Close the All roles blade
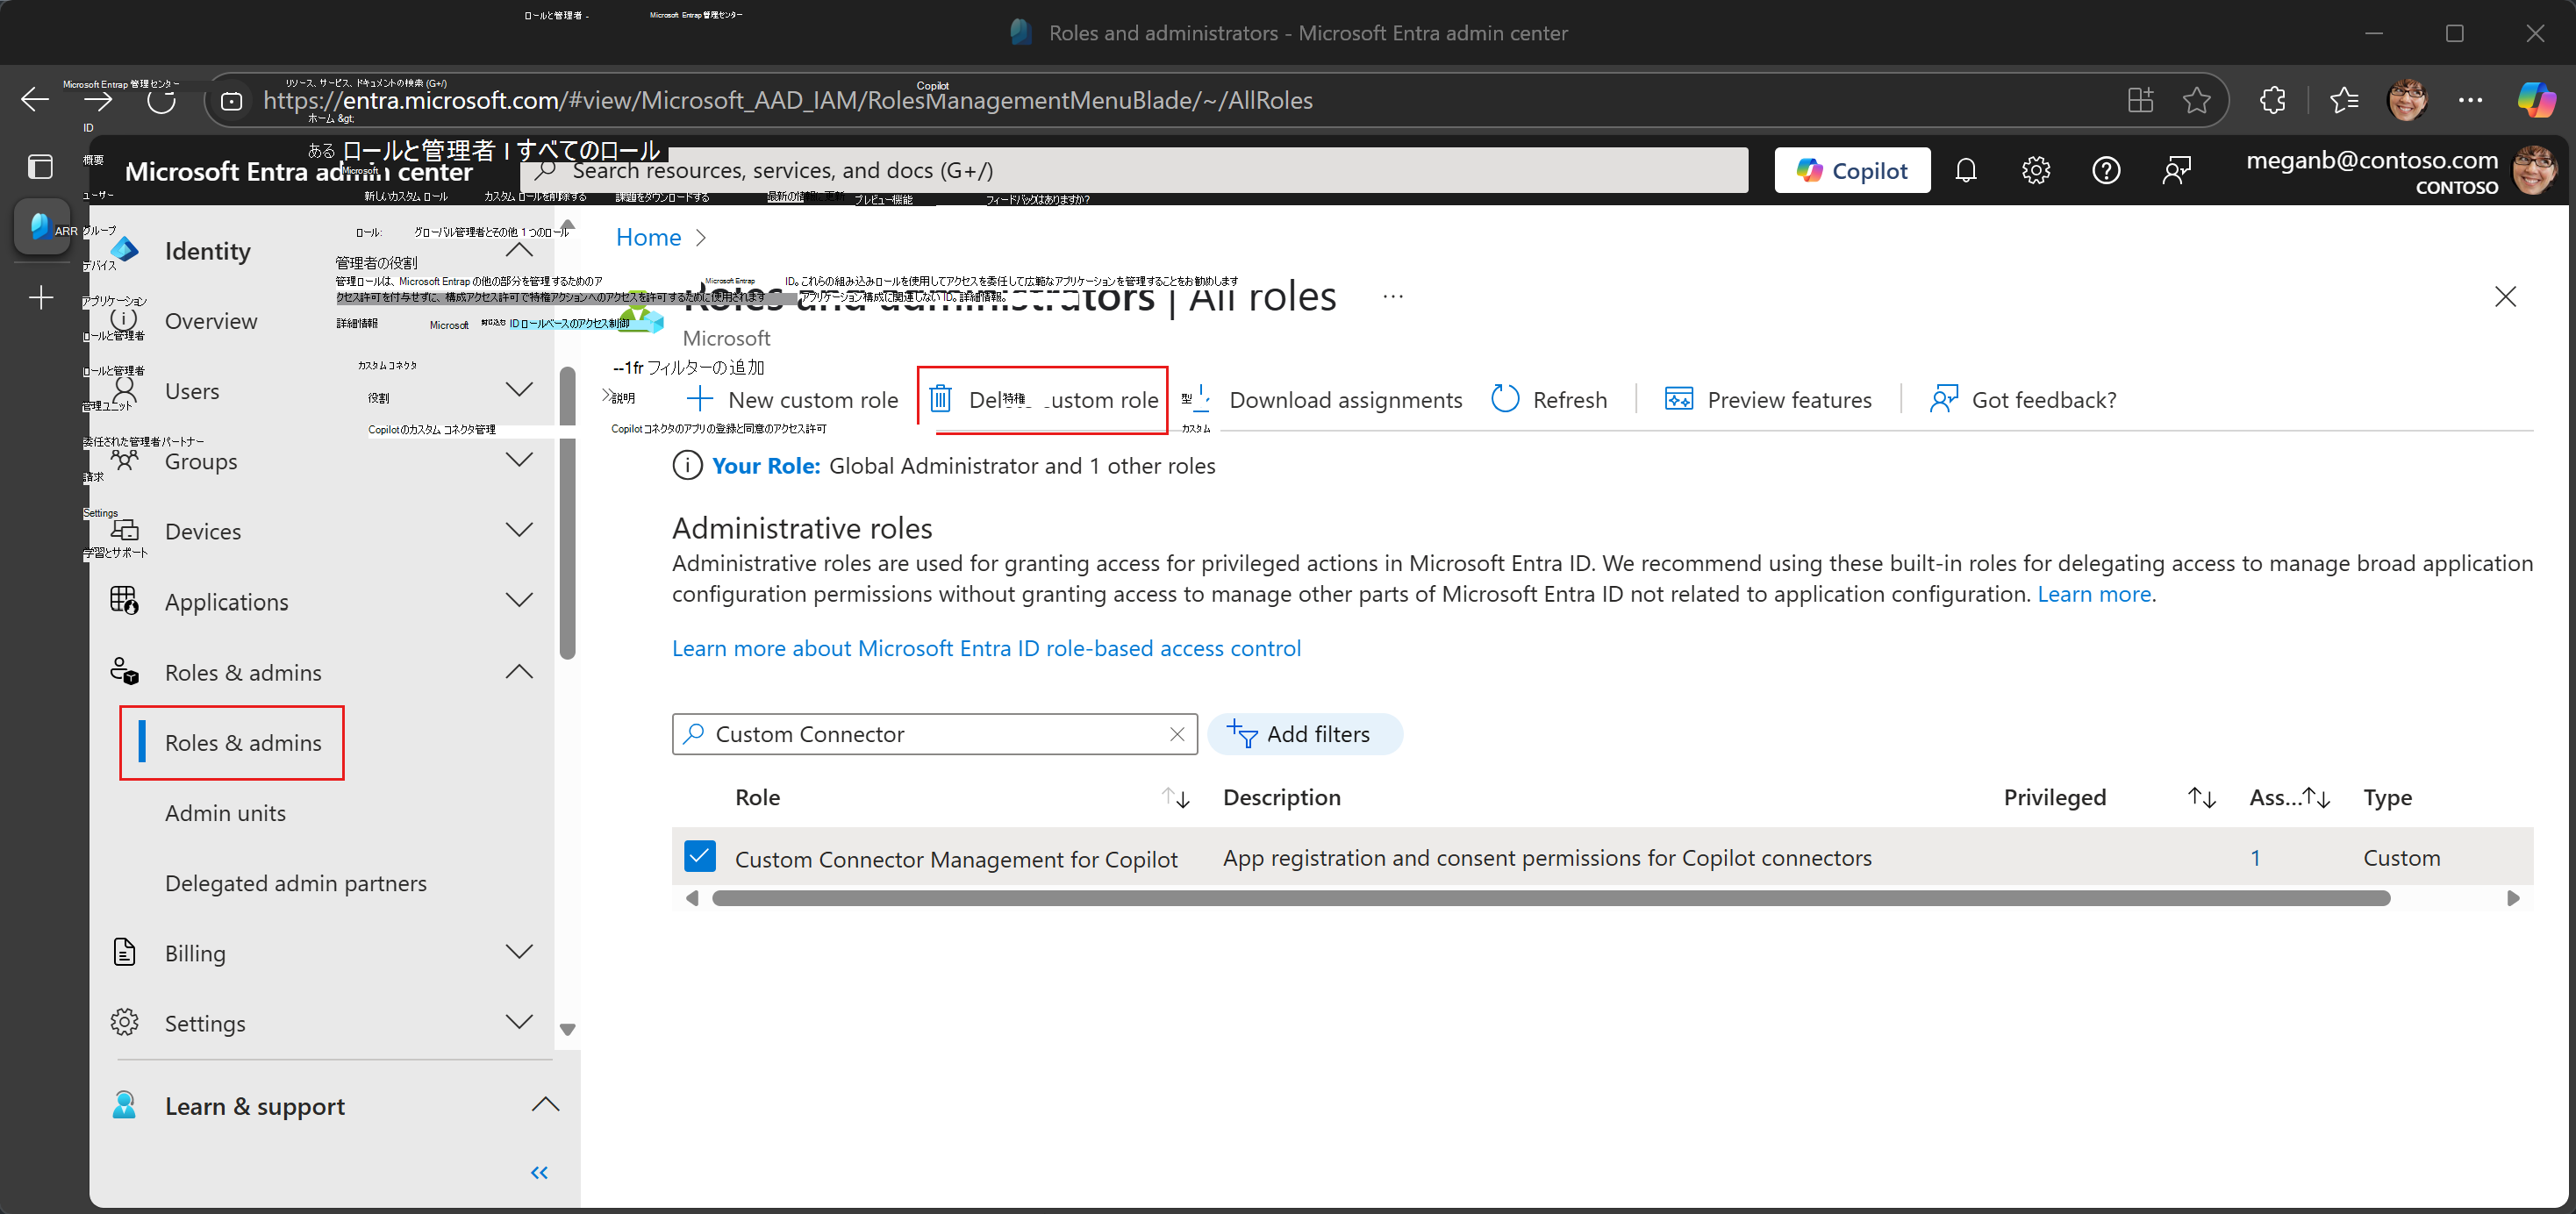 click(x=2504, y=296)
